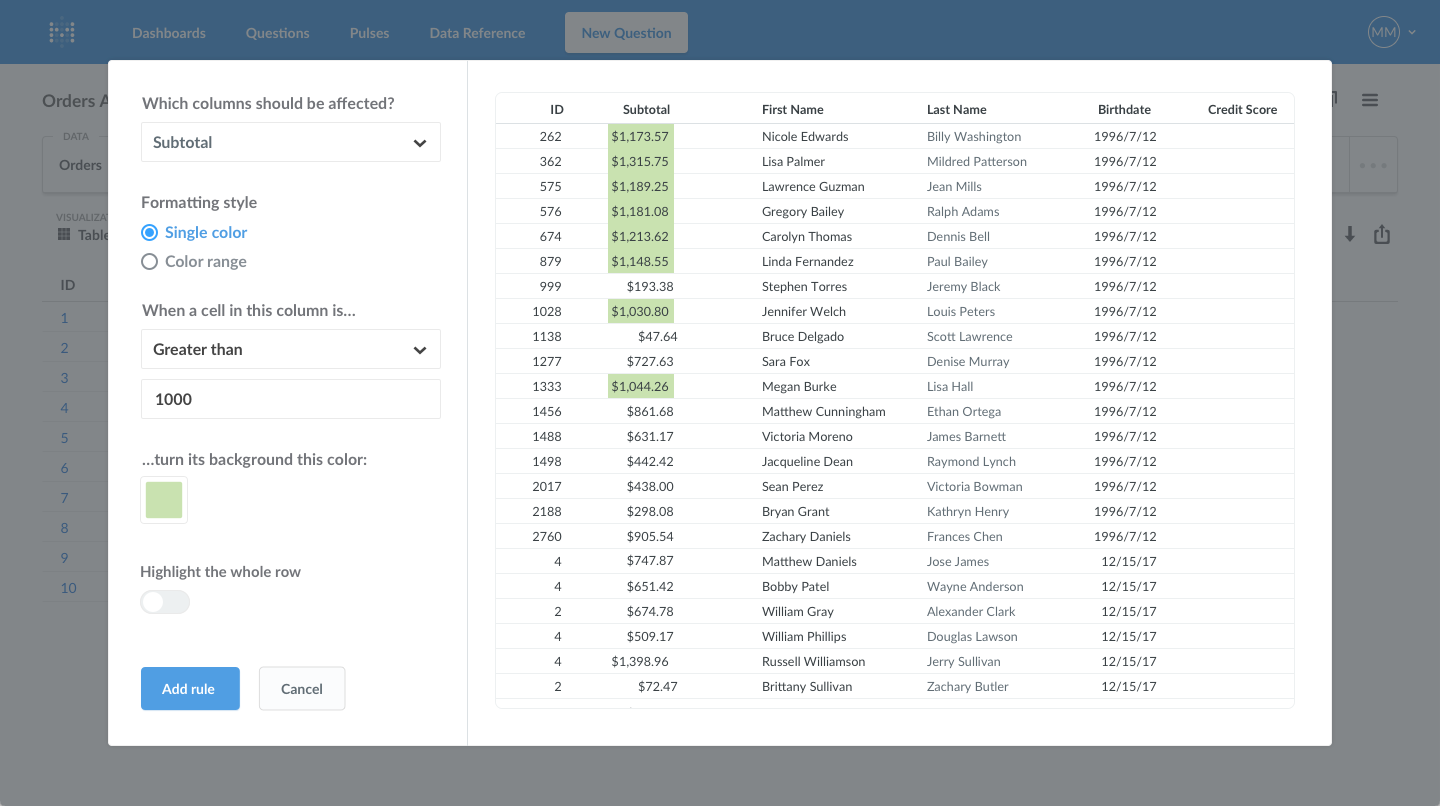Enable Highlight the whole row
1440x806 pixels.
pos(164,602)
